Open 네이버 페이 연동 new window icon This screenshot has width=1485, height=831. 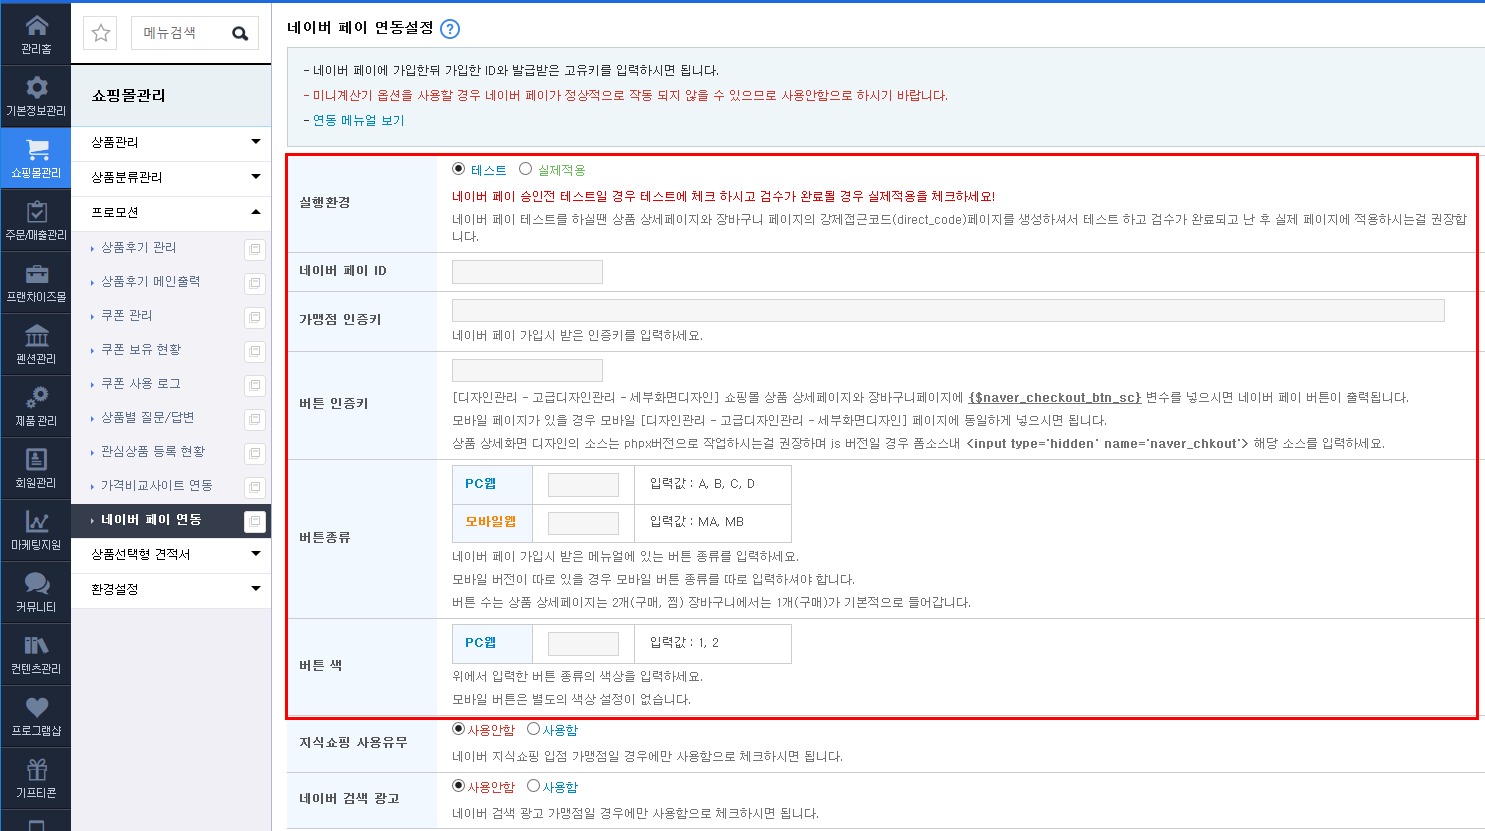click(x=255, y=521)
